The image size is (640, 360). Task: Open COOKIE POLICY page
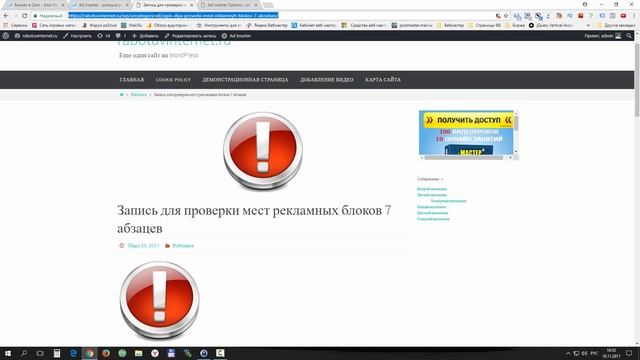[x=173, y=80]
